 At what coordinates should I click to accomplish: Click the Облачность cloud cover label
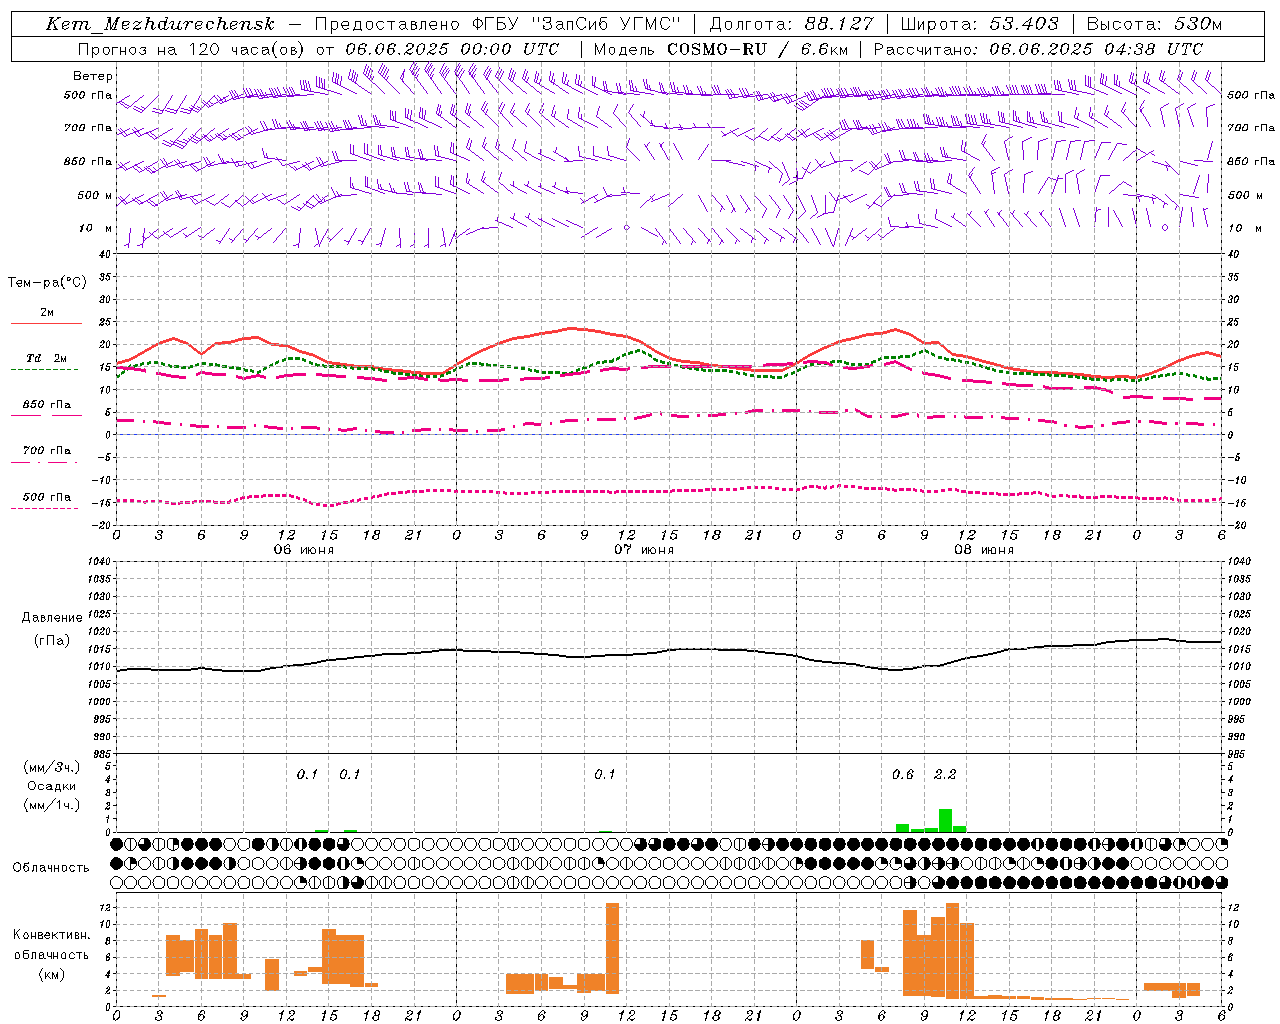click(51, 867)
